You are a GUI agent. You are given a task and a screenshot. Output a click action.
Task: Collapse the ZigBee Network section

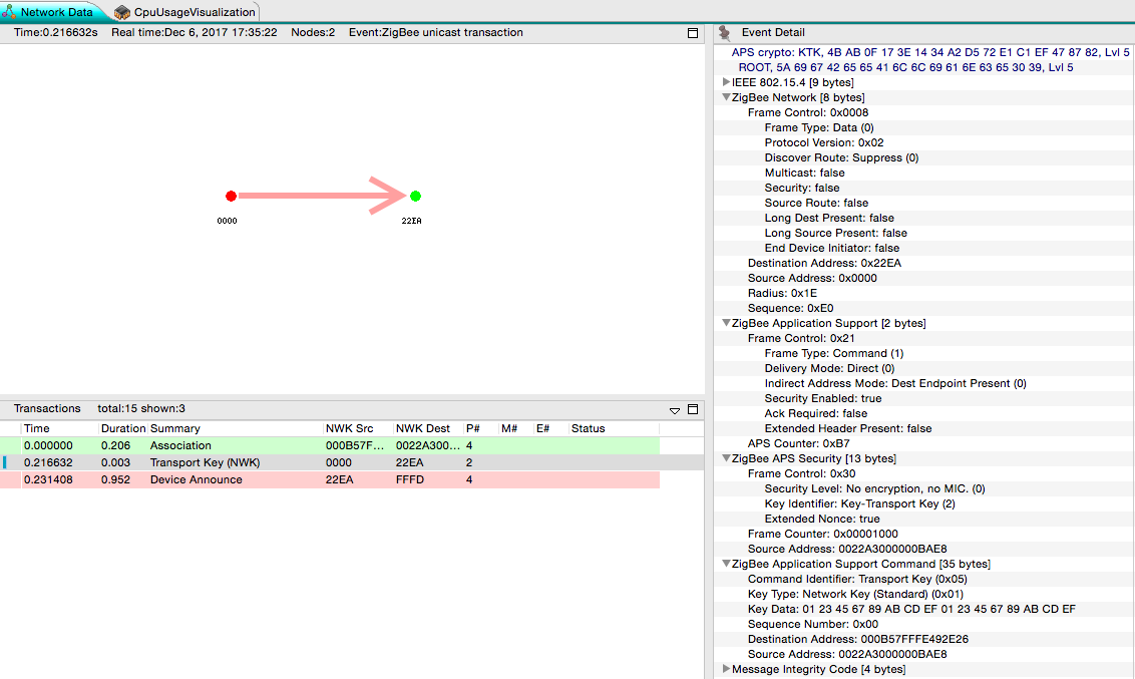click(x=726, y=98)
